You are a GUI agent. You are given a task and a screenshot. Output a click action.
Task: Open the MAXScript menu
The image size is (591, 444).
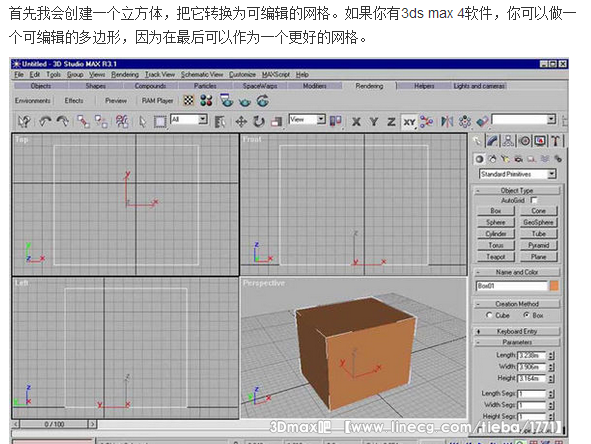tap(276, 74)
